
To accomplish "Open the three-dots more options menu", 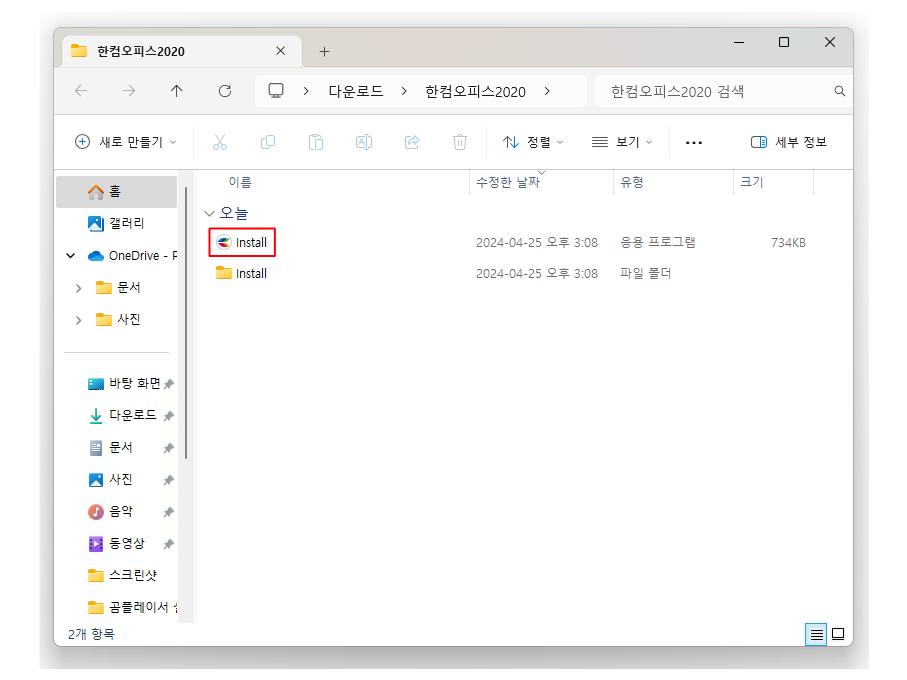I will 694,143.
